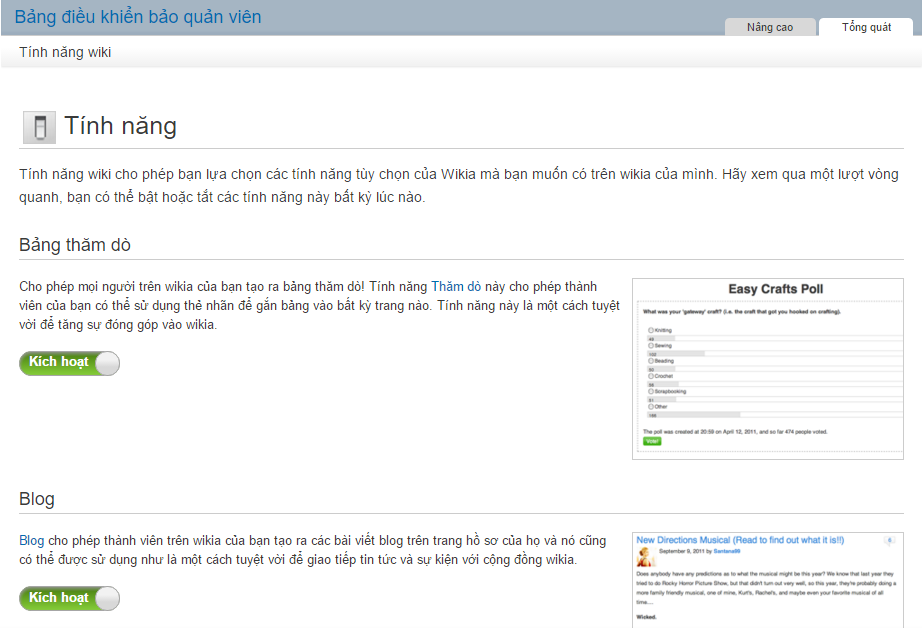Click the Tính năng page heading

click(120, 126)
